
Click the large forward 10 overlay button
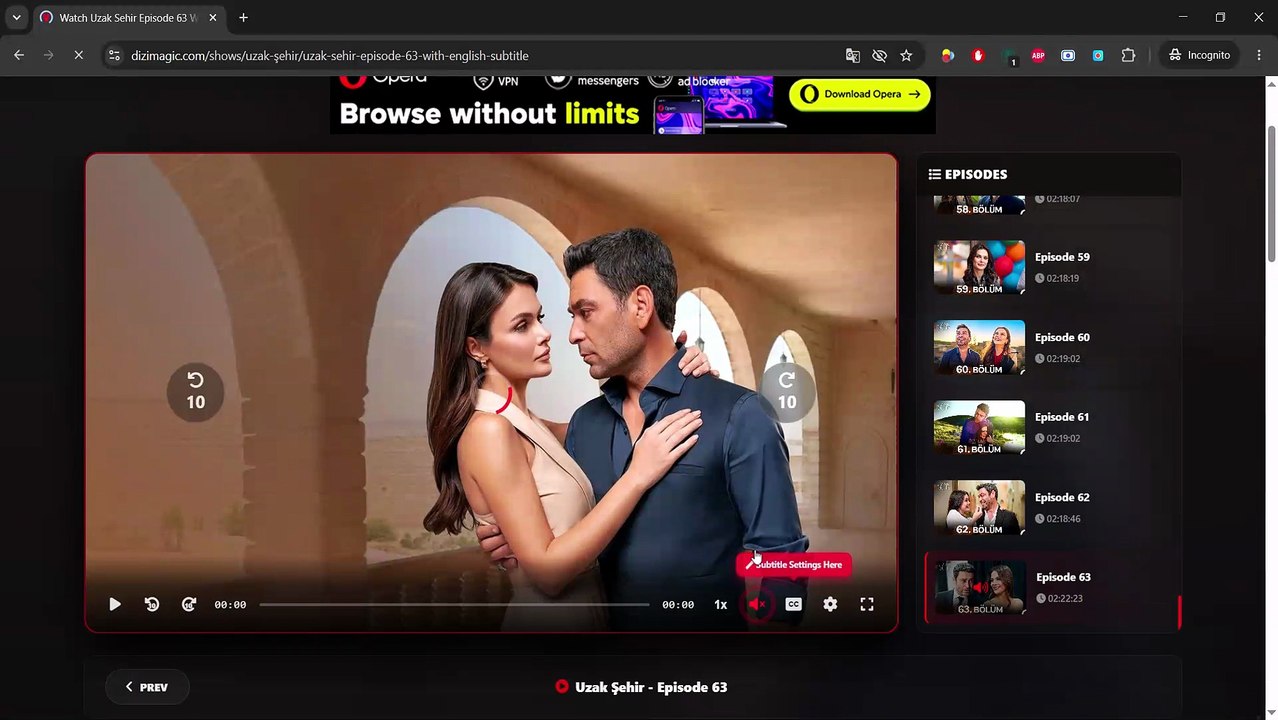[x=787, y=391]
